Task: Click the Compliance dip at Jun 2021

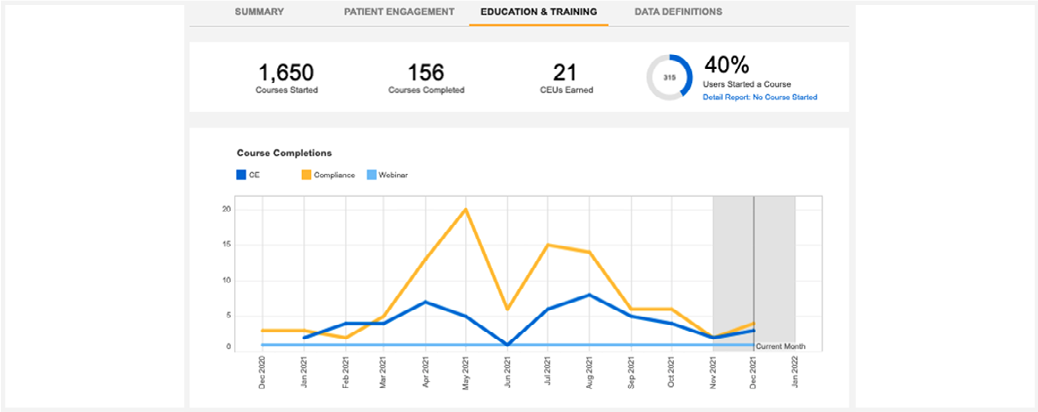Action: point(508,308)
